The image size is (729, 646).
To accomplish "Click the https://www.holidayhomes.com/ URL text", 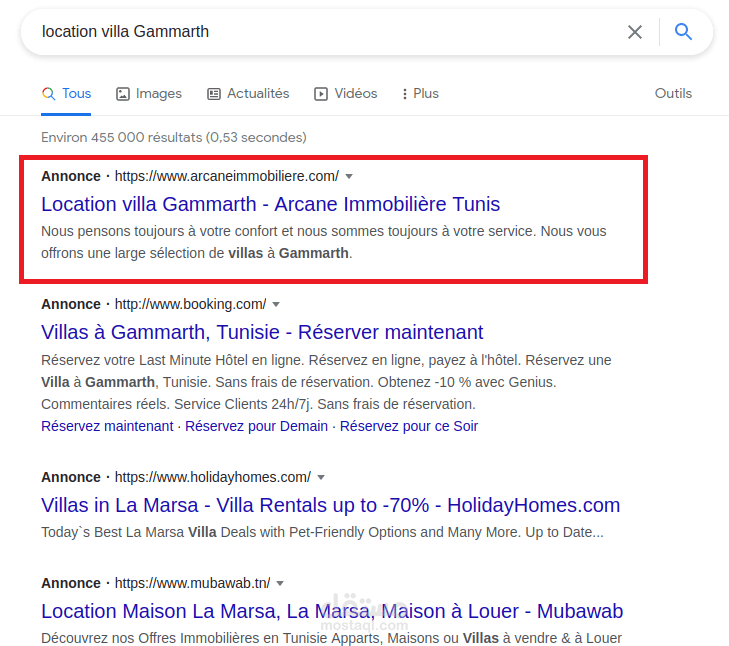I will tap(213, 477).
